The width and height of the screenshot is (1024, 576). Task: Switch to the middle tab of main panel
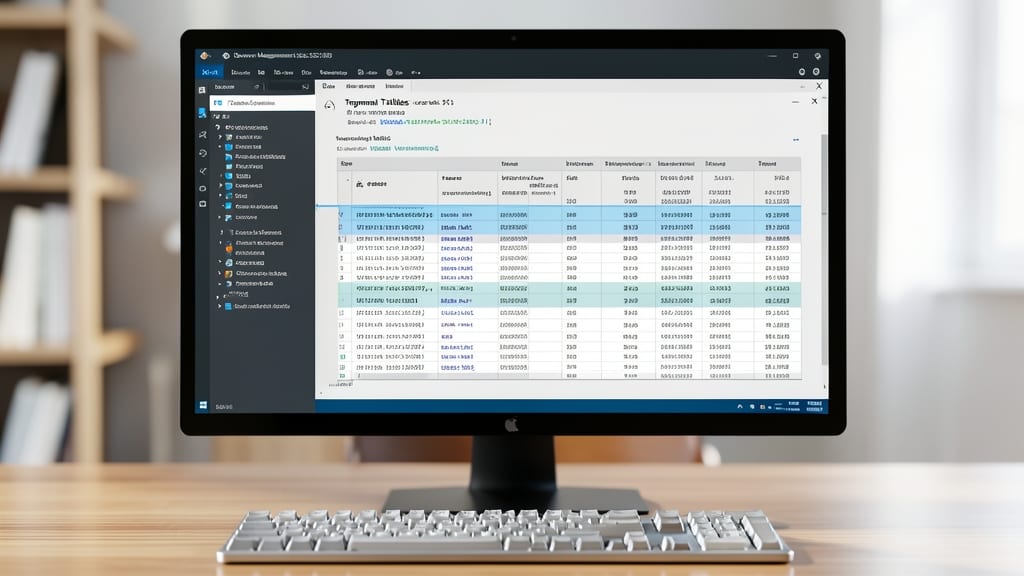coord(360,86)
